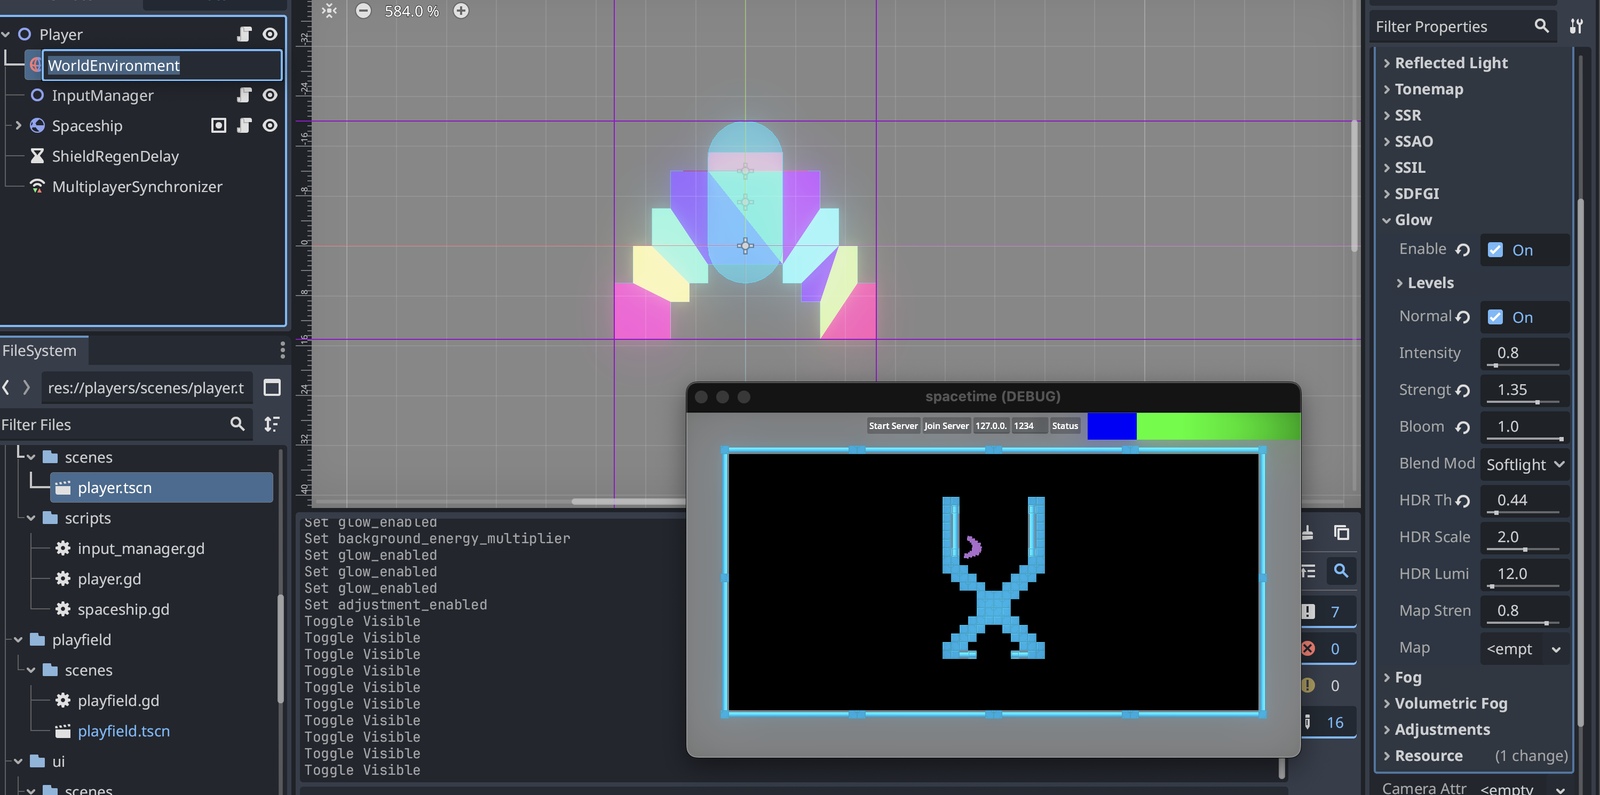The height and width of the screenshot is (795, 1600).
Task: Click the file sort icon beside Filter Files
Action: 272,425
